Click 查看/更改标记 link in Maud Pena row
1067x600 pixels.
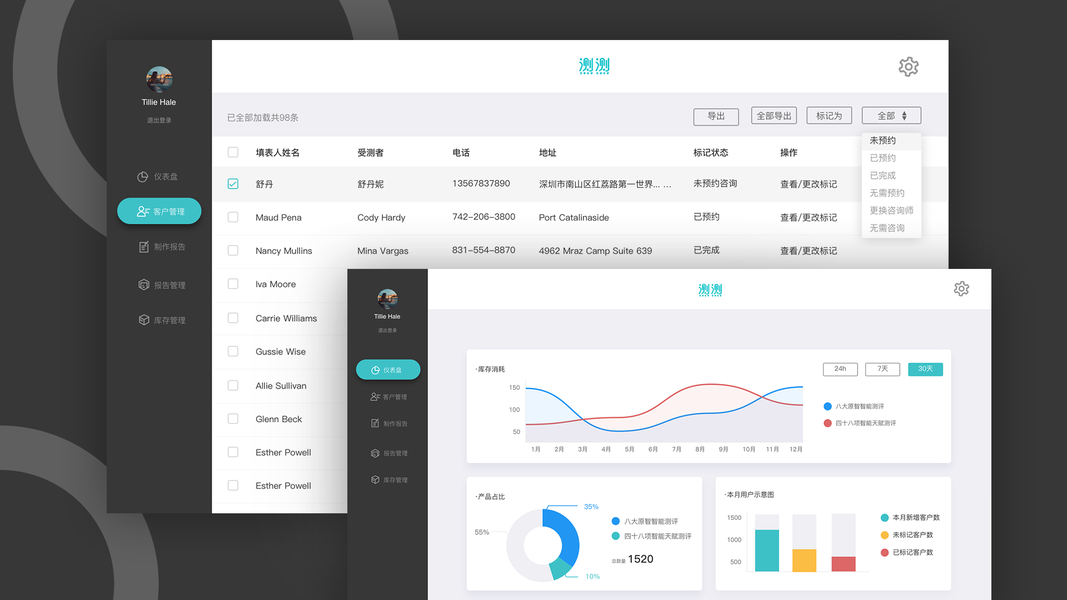[808, 218]
